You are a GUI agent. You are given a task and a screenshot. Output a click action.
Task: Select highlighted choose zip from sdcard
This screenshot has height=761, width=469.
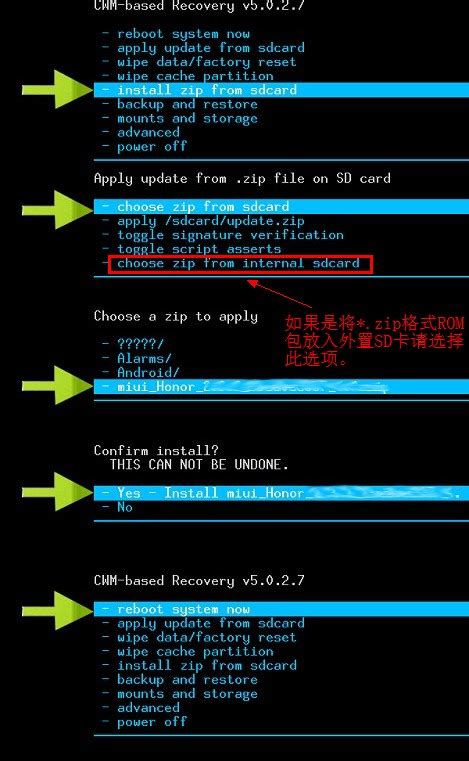(282, 206)
